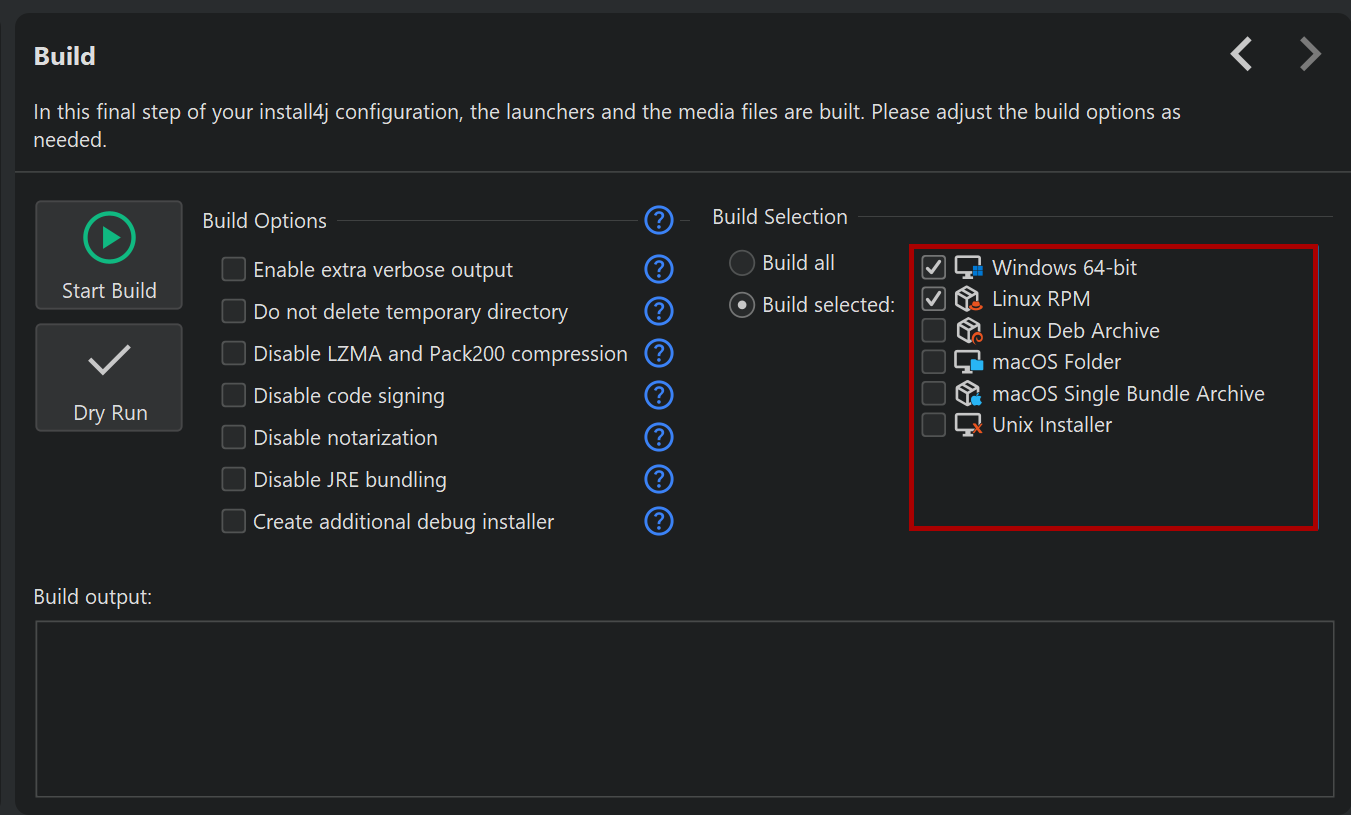Uncheck the Windows 64-bit media file

coord(934,268)
